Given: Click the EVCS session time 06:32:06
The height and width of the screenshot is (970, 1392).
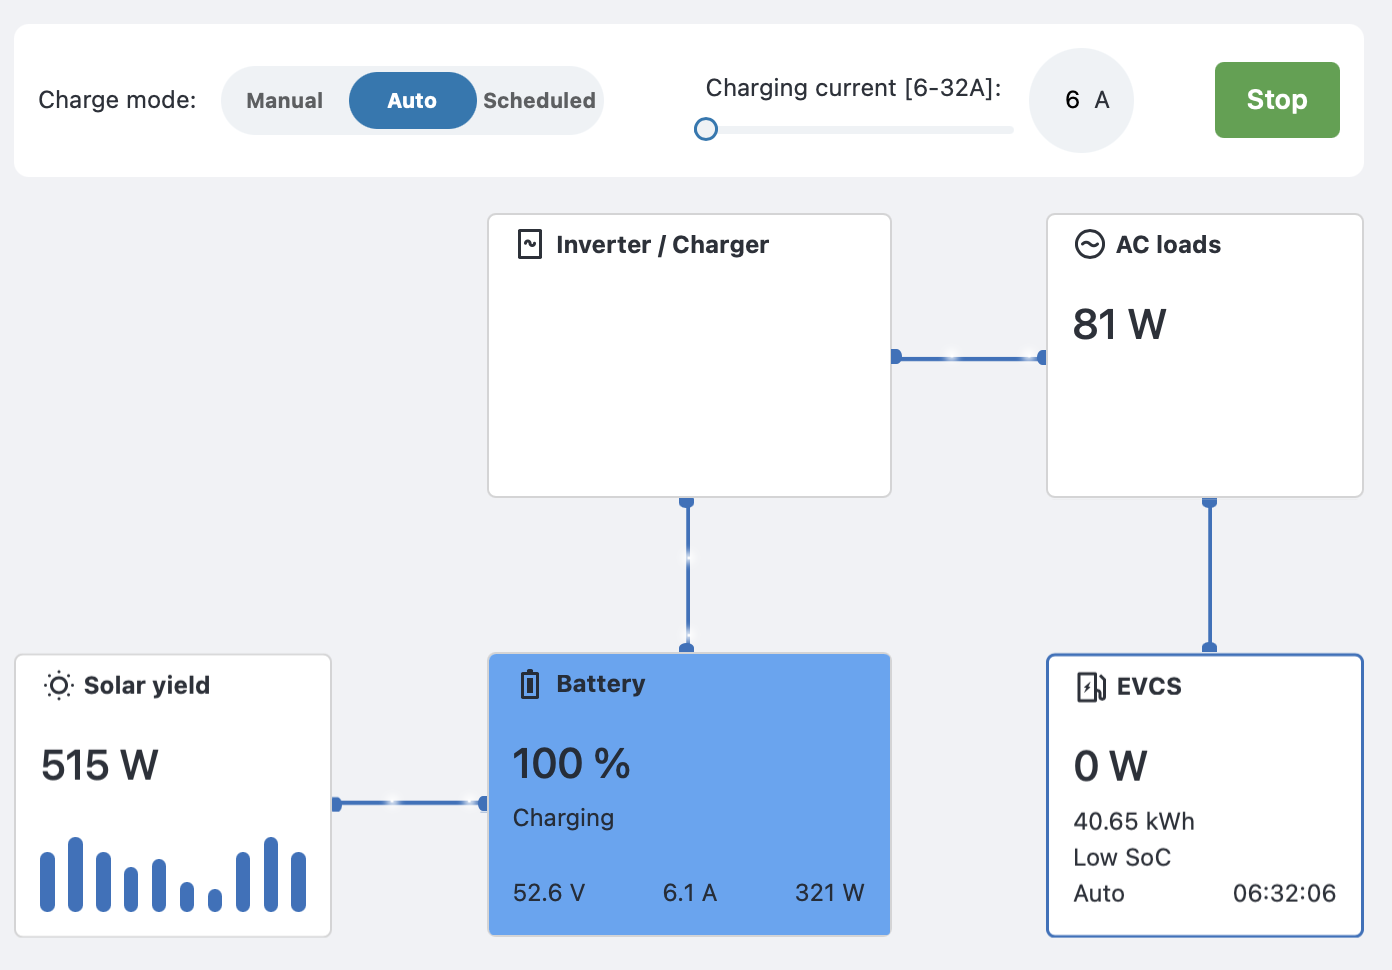Looking at the screenshot, I should pos(1284,893).
